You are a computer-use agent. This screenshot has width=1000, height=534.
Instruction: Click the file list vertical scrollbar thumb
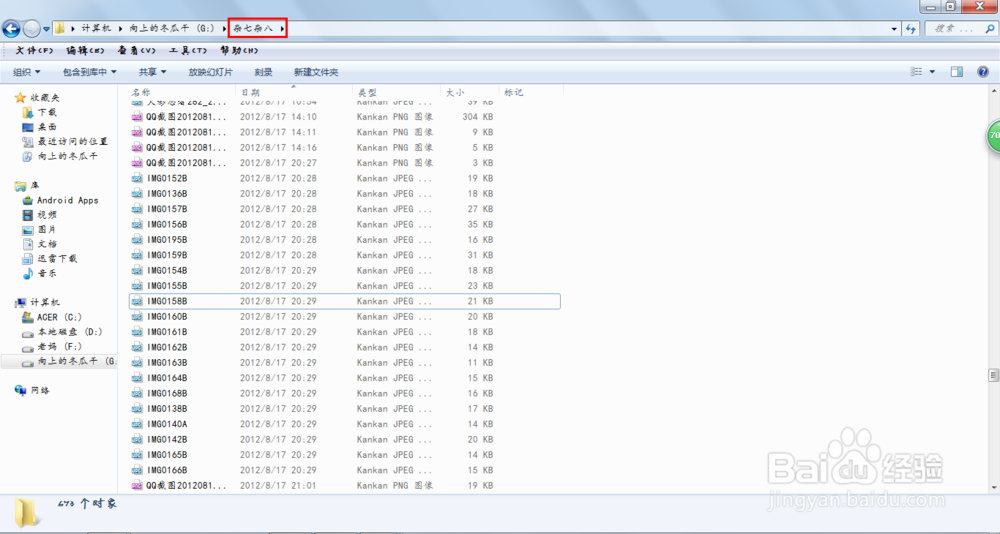point(994,375)
